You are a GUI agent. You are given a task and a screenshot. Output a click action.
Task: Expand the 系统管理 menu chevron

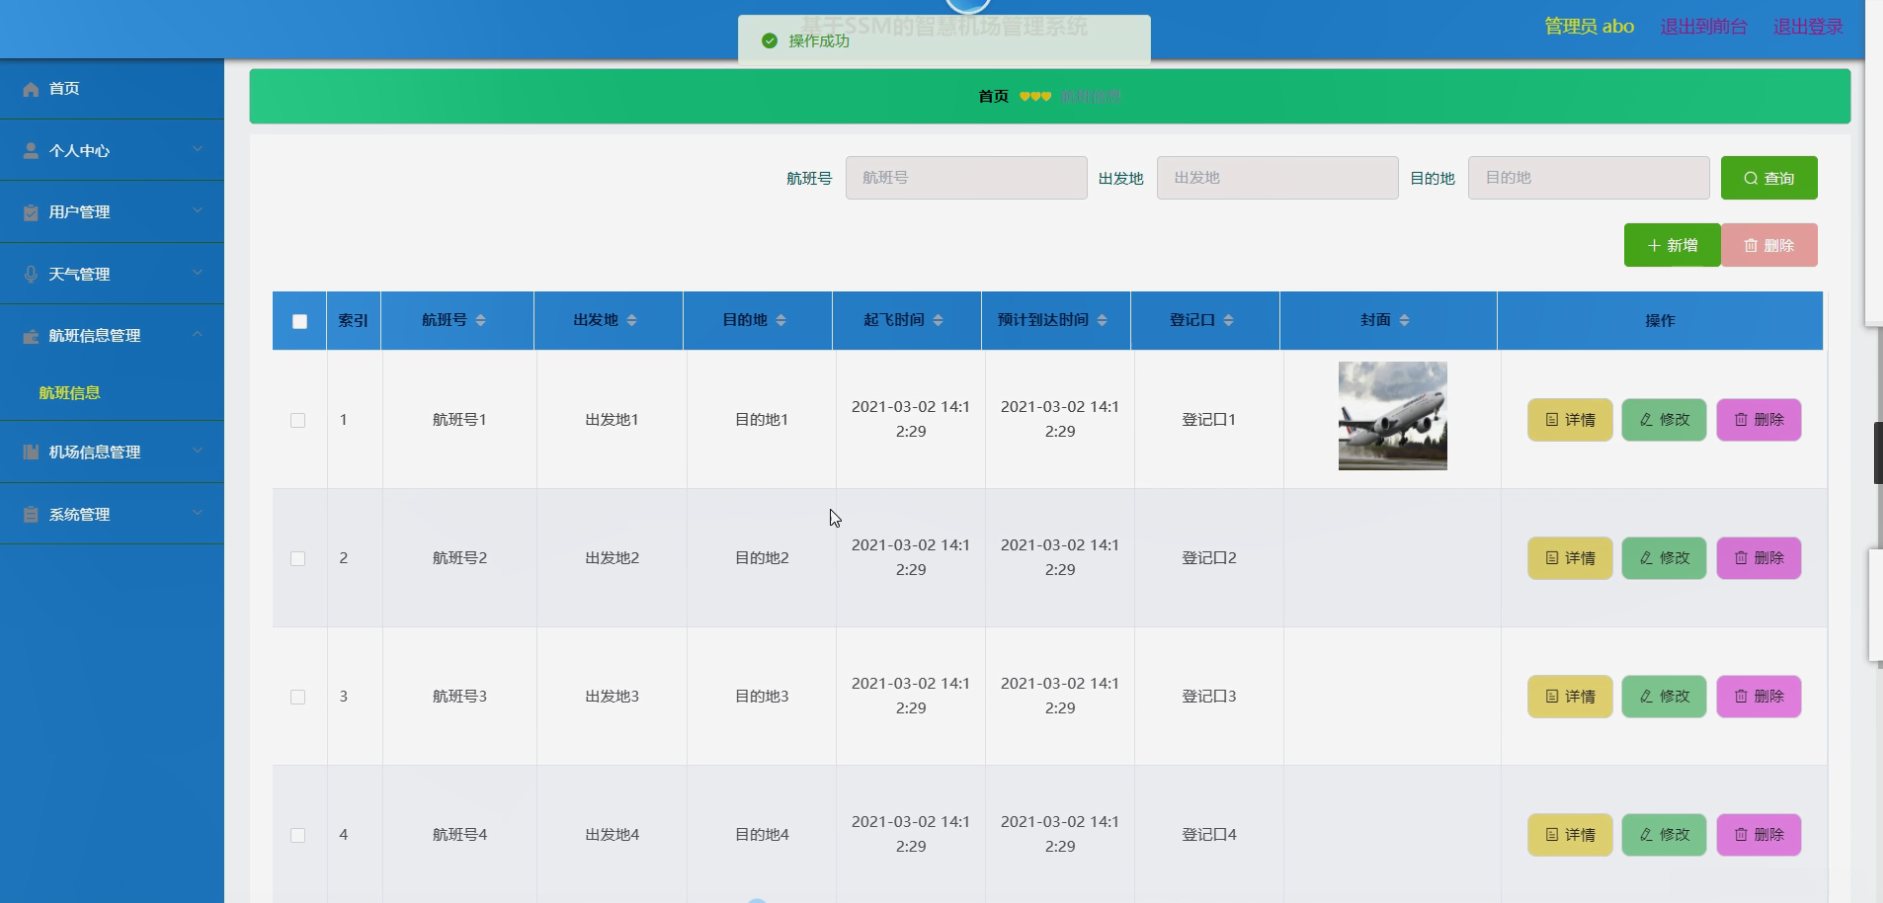pos(198,513)
